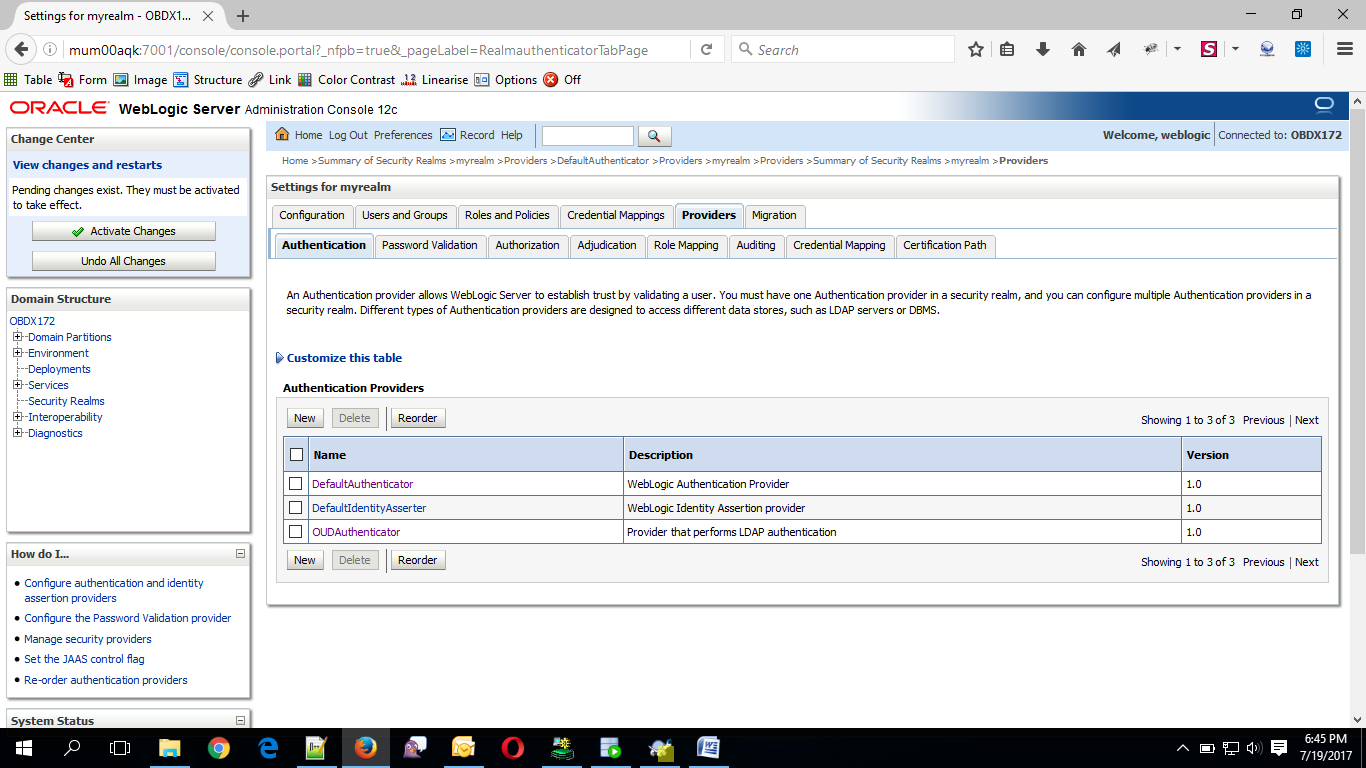Open the OUDAuthenticator provider link
The width and height of the screenshot is (1366, 768).
click(356, 532)
